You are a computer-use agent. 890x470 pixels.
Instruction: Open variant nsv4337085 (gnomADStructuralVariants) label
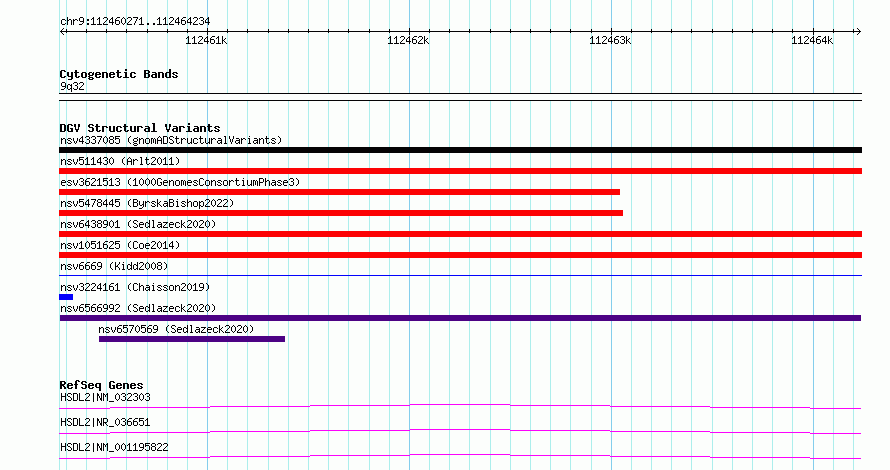pos(171,140)
